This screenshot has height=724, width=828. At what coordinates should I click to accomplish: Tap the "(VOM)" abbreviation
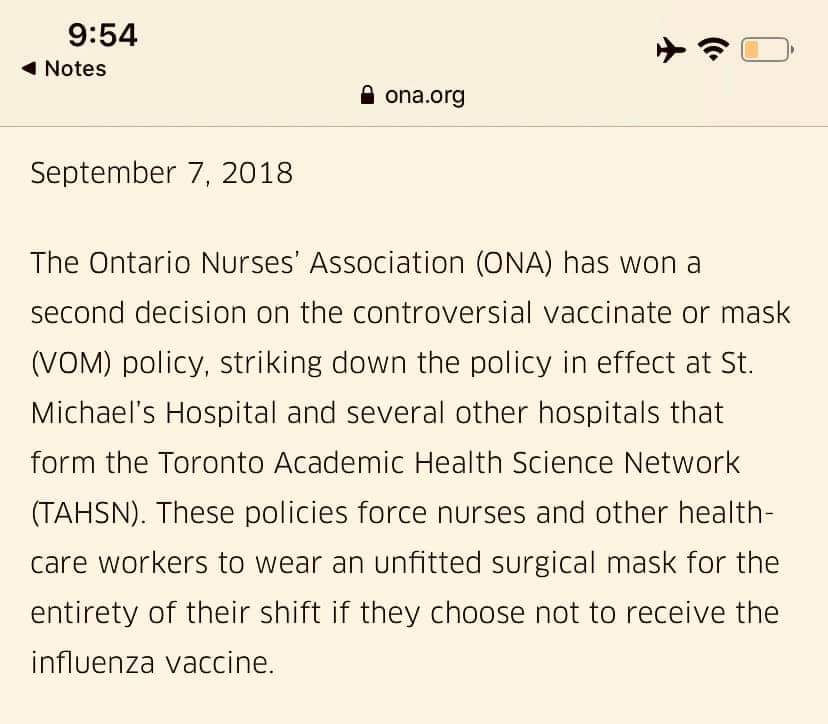(71, 363)
